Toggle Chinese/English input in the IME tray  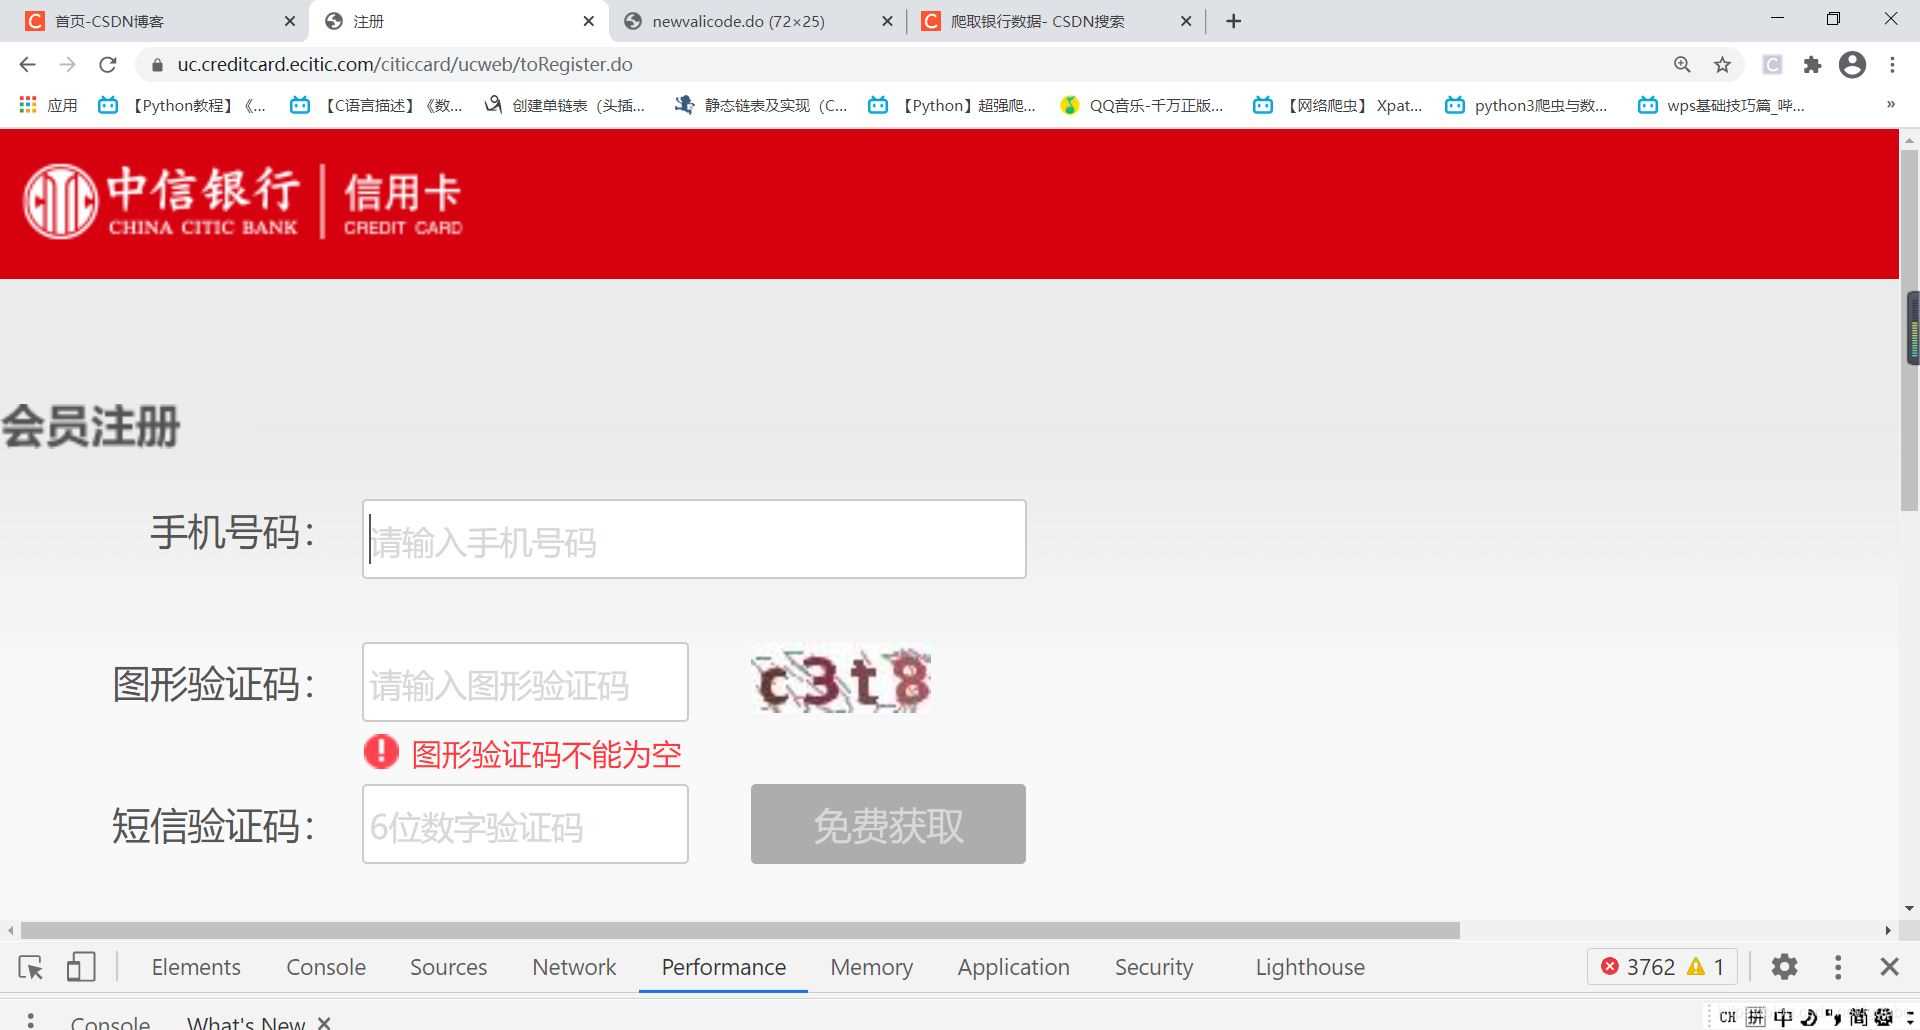point(1784,1016)
